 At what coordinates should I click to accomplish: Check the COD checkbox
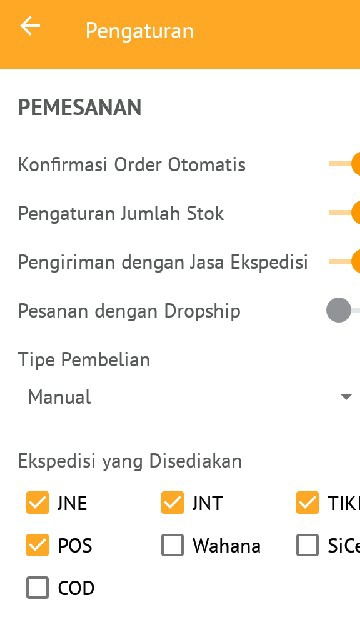(x=37, y=588)
